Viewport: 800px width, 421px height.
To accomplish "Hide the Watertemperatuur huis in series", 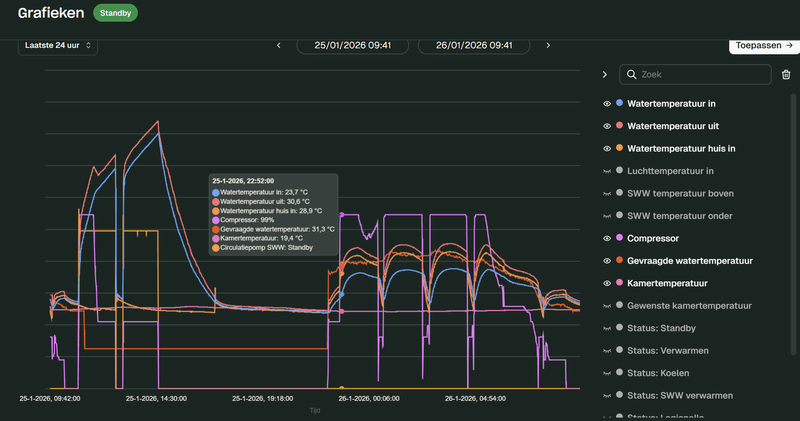I will 607,148.
